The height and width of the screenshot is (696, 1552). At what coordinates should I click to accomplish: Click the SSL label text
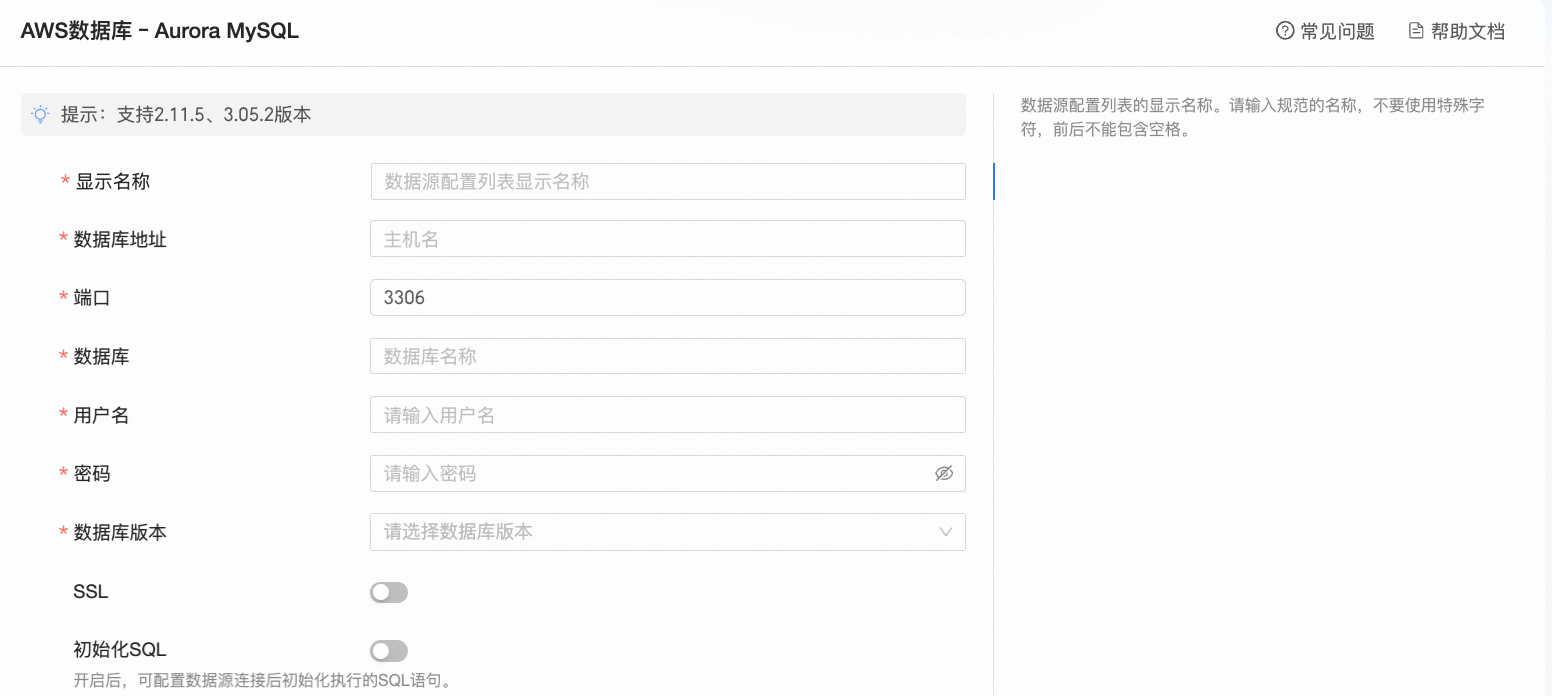91,592
